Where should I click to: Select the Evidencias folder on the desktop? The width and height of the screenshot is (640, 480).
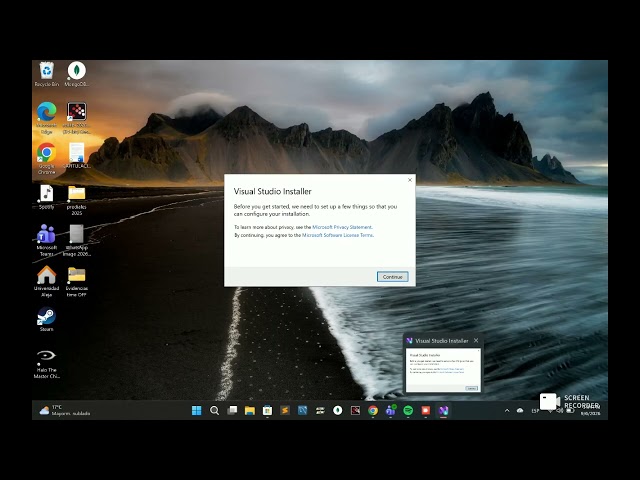tap(76, 281)
